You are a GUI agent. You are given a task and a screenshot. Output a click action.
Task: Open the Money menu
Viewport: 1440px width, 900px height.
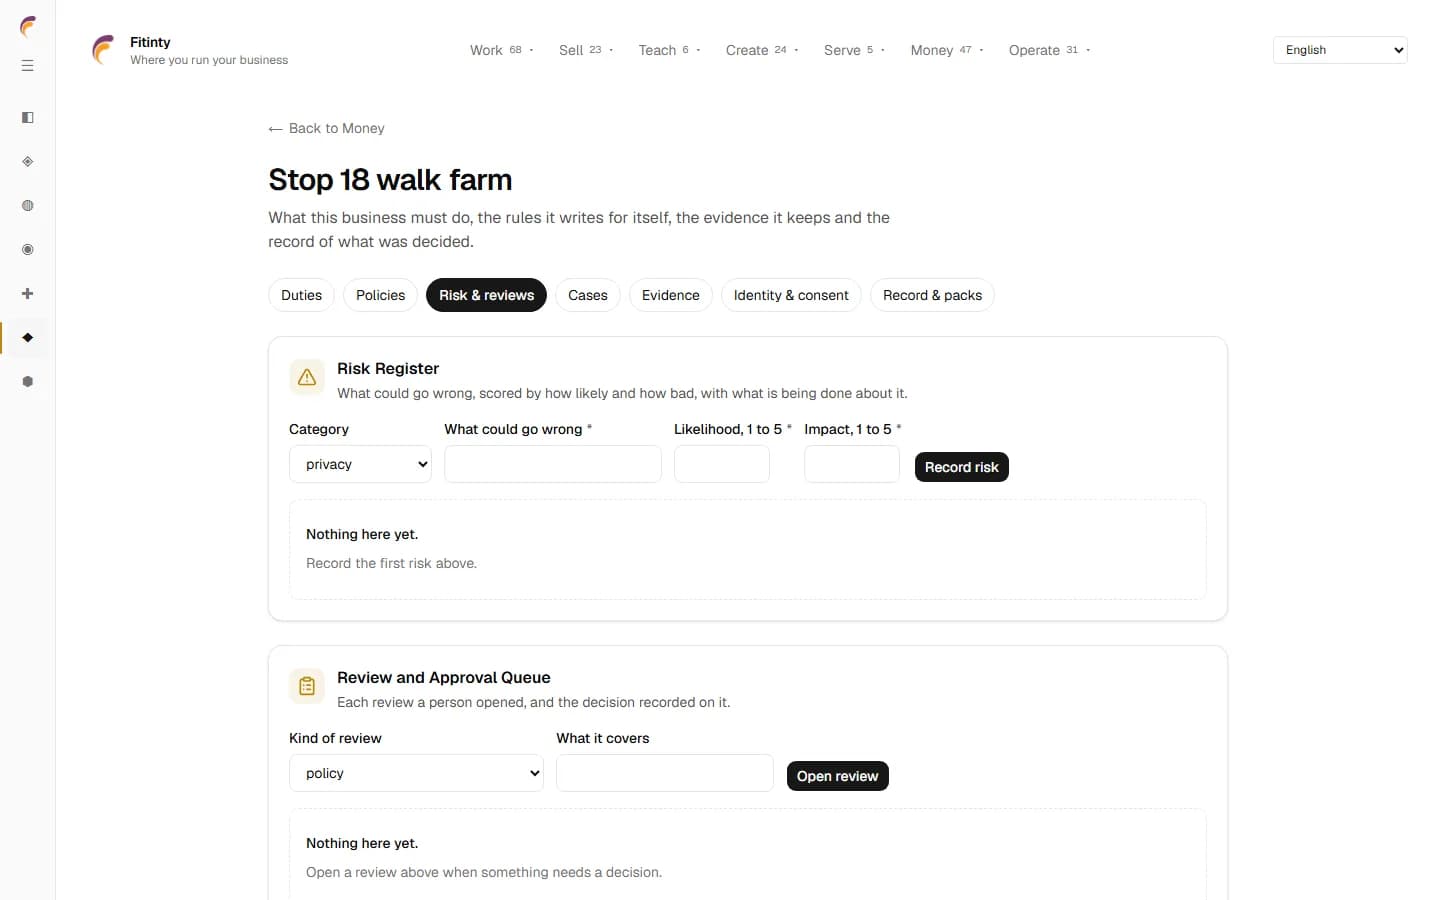click(947, 50)
